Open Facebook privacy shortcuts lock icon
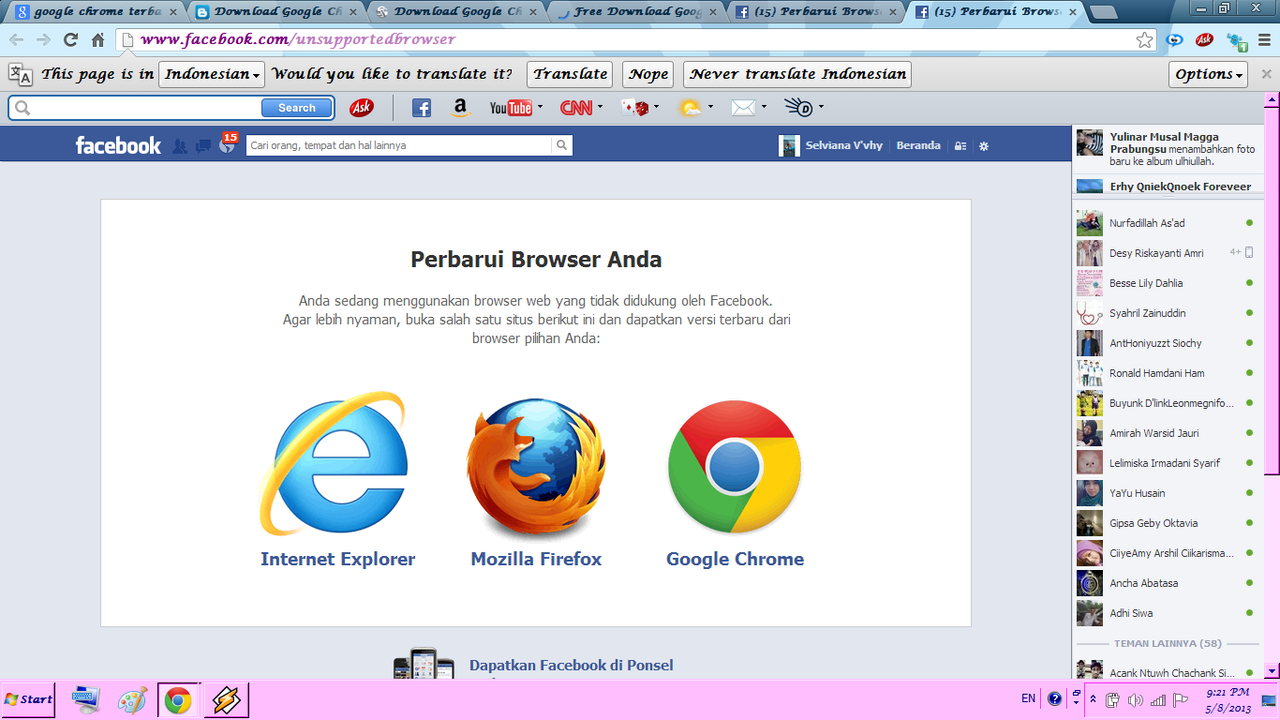The width and height of the screenshot is (1280, 720). coord(960,145)
